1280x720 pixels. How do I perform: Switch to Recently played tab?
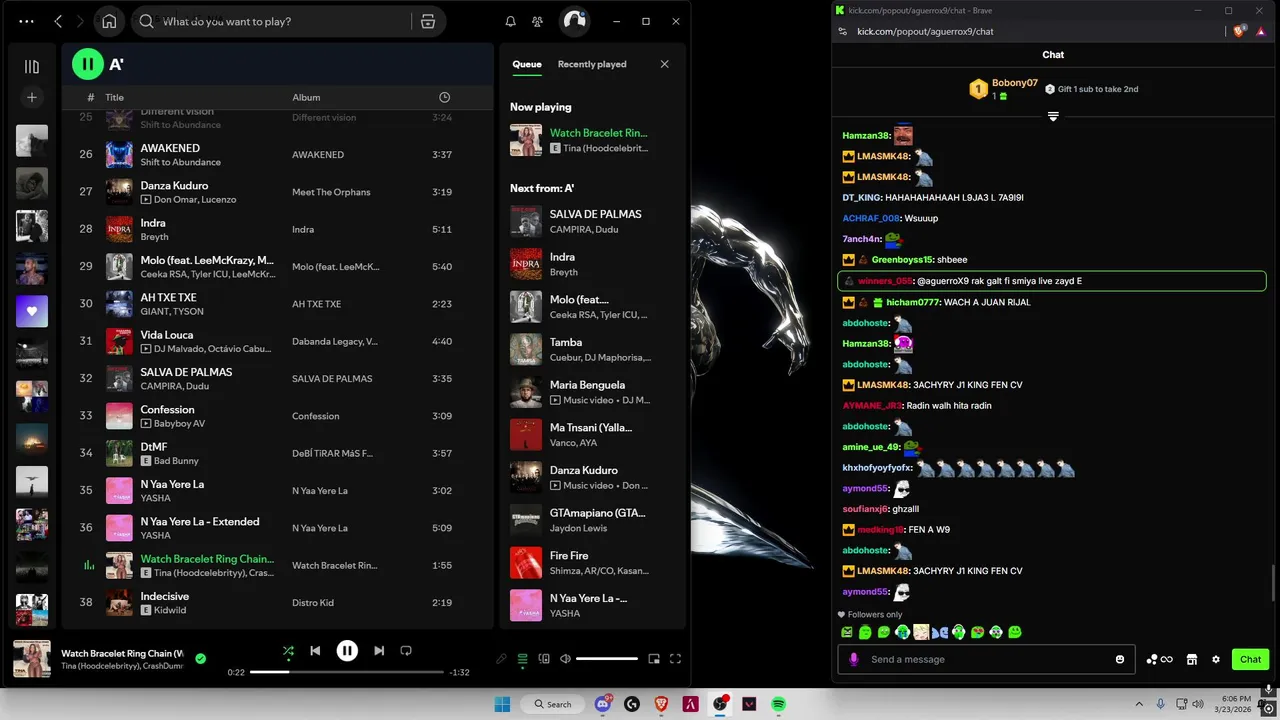click(x=592, y=64)
